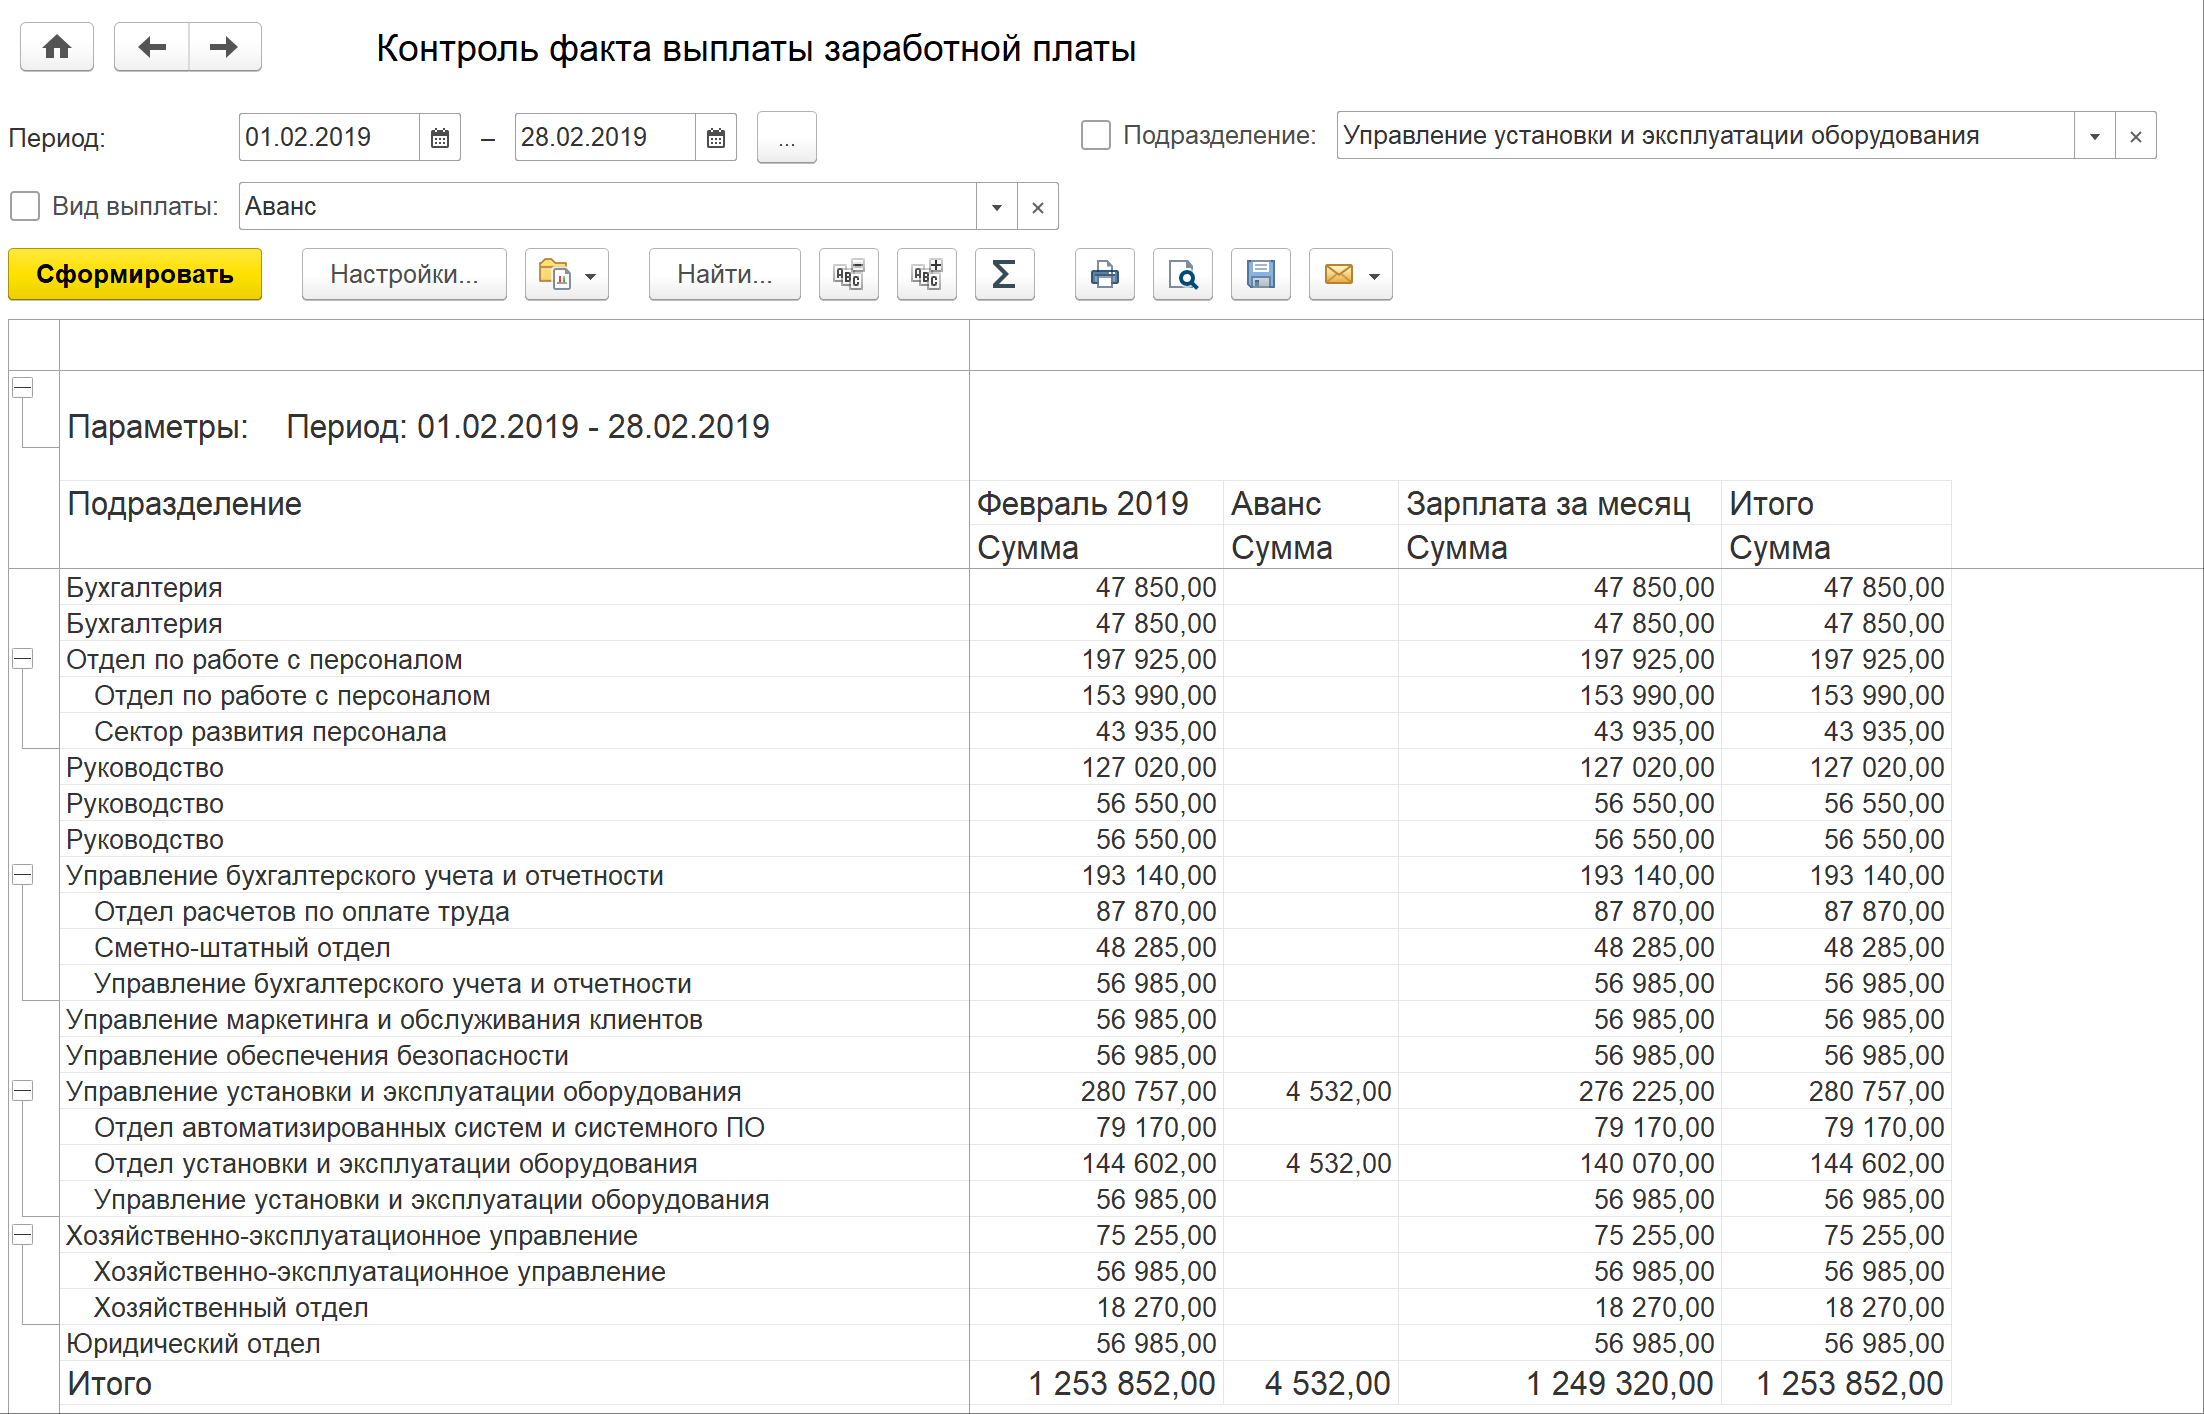This screenshot has height=1414, width=2204.
Task: Clear the Вид выплаты field value
Action: (x=1038, y=207)
